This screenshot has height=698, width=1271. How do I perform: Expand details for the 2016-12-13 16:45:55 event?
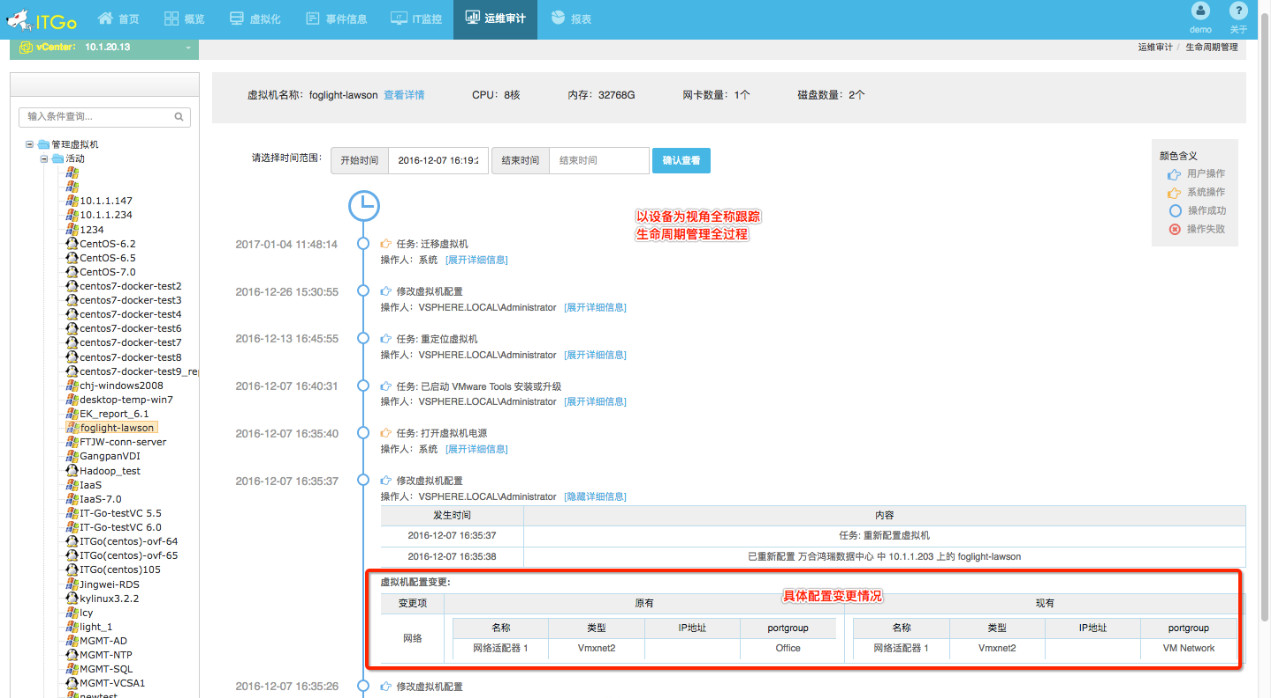pyautogui.click(x=595, y=355)
